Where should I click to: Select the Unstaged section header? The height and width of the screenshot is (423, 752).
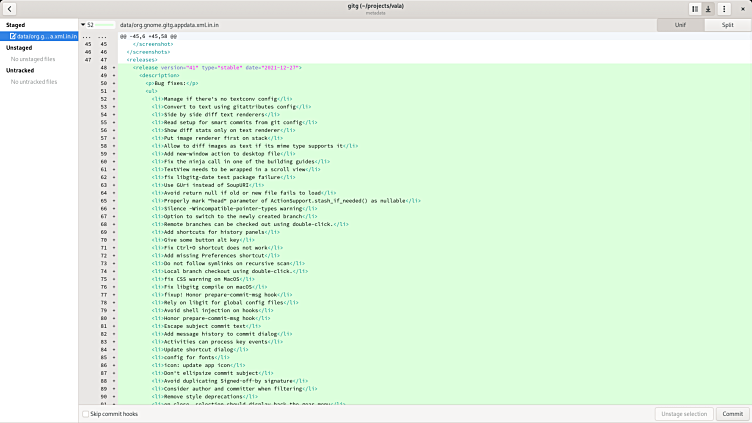(19, 47)
